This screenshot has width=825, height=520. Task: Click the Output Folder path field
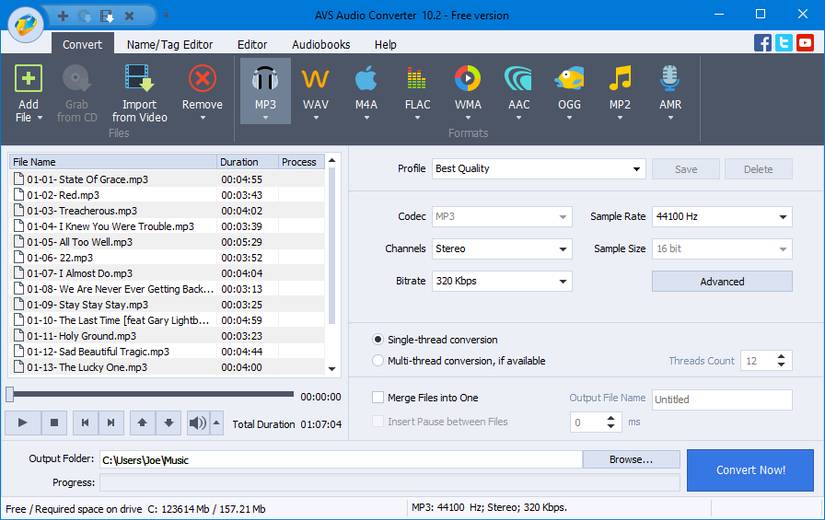pyautogui.click(x=341, y=459)
